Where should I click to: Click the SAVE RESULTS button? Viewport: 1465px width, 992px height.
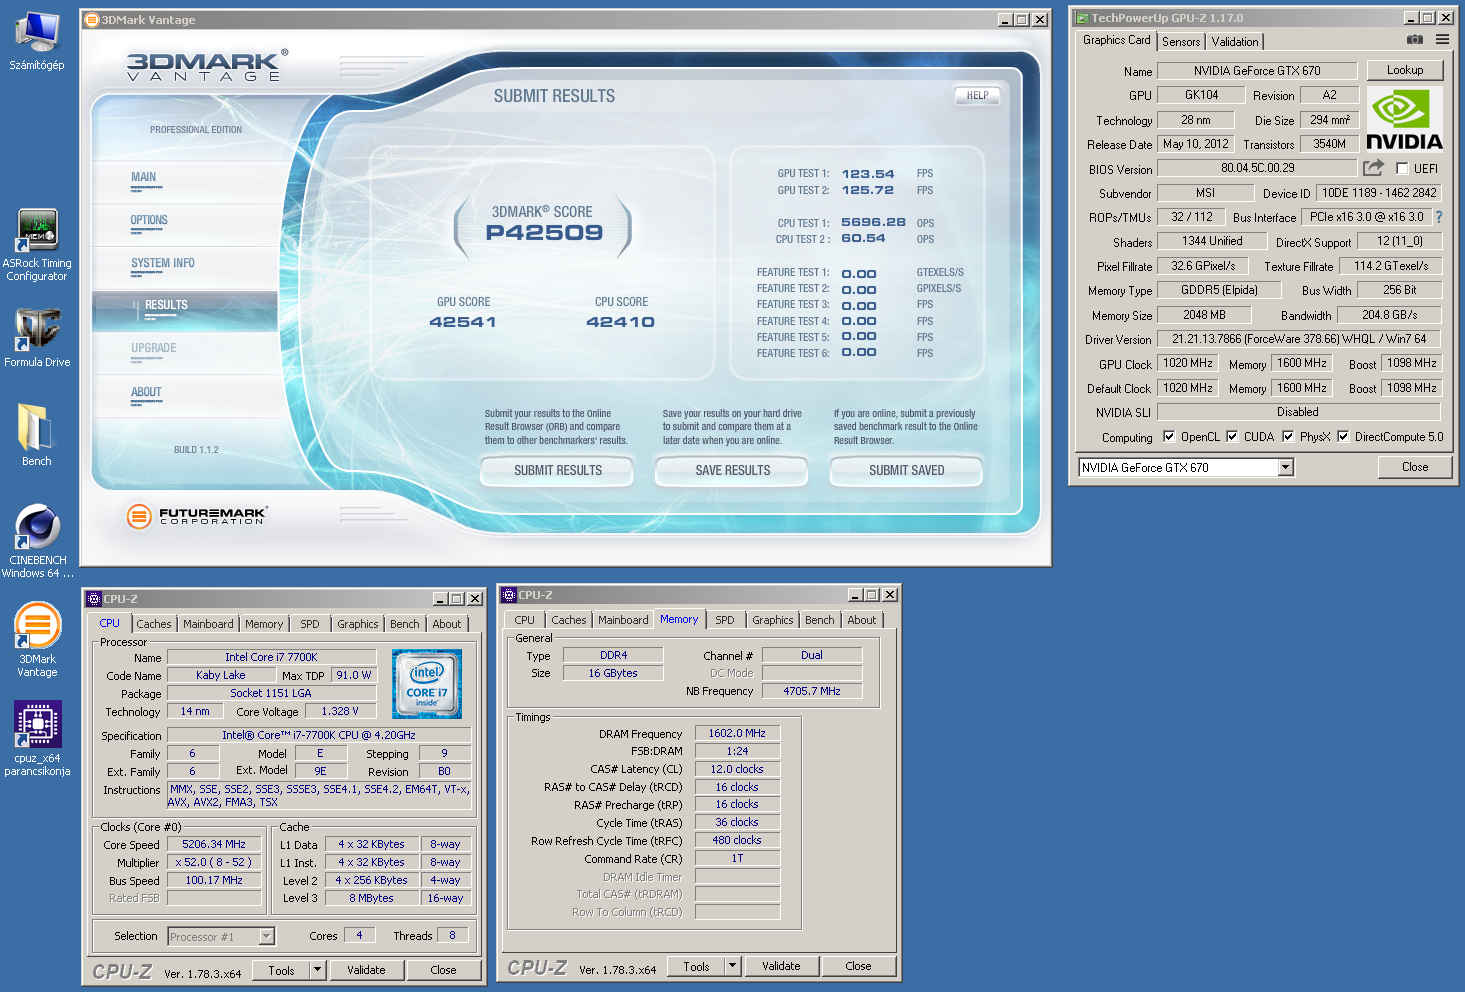(x=732, y=470)
